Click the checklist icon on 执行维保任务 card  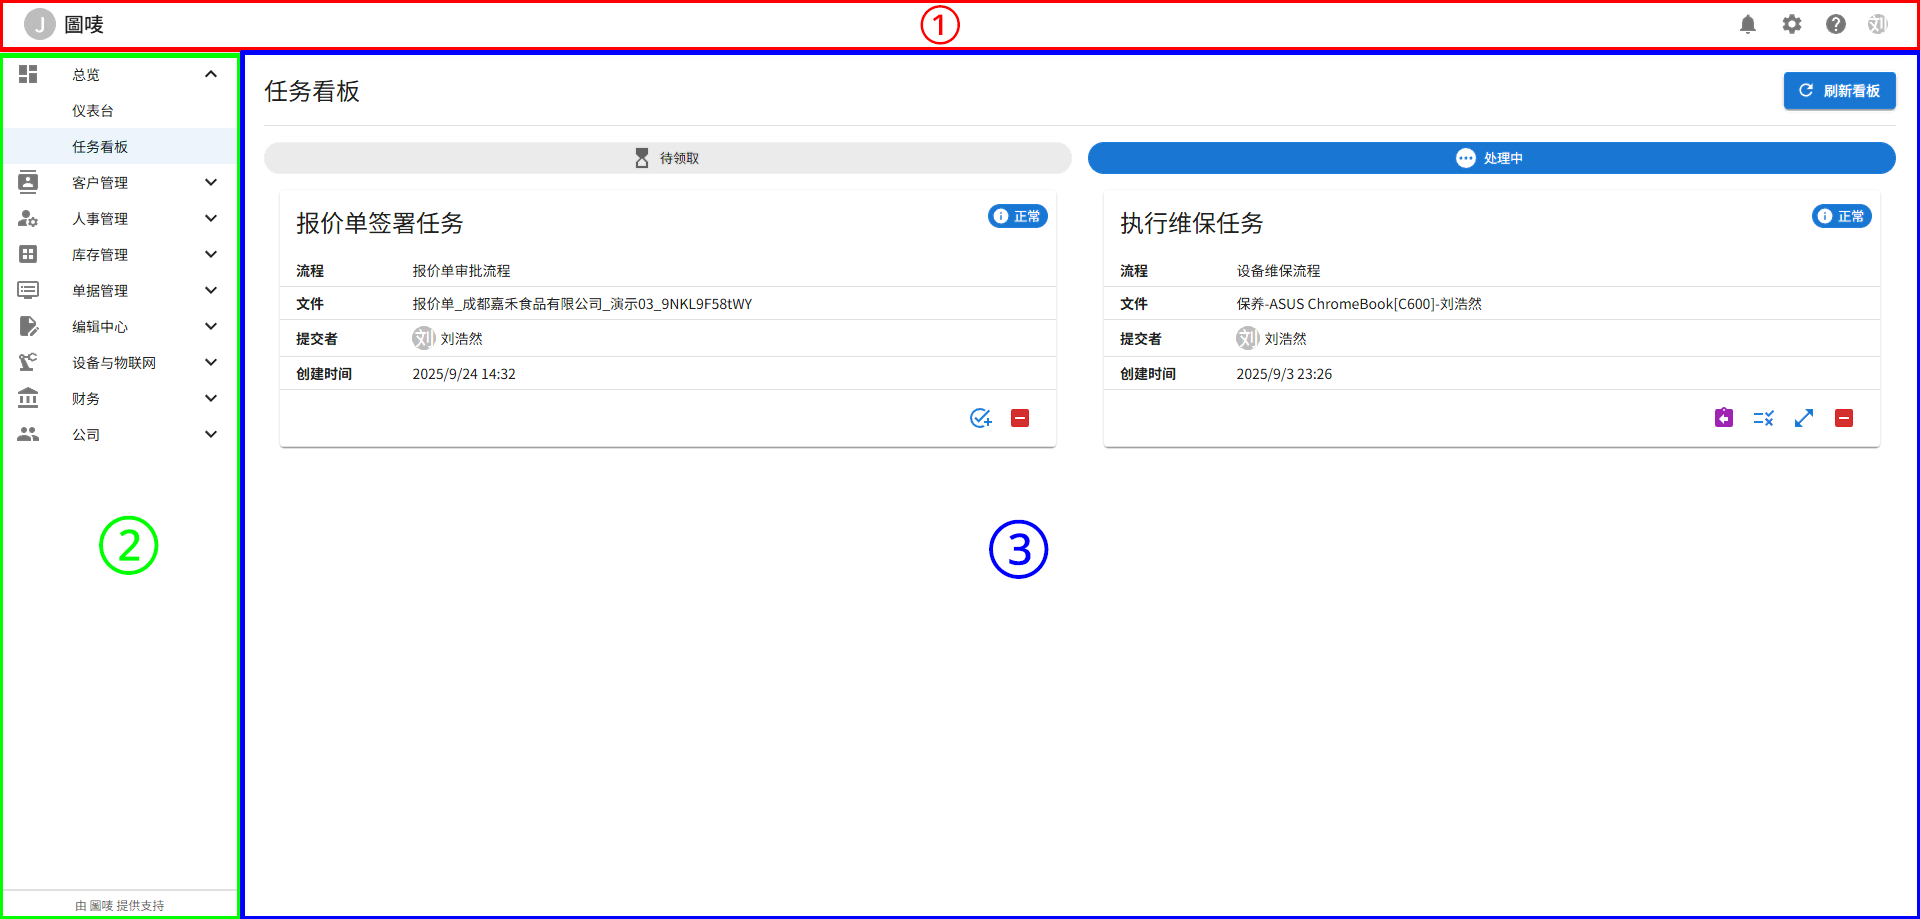1763,418
